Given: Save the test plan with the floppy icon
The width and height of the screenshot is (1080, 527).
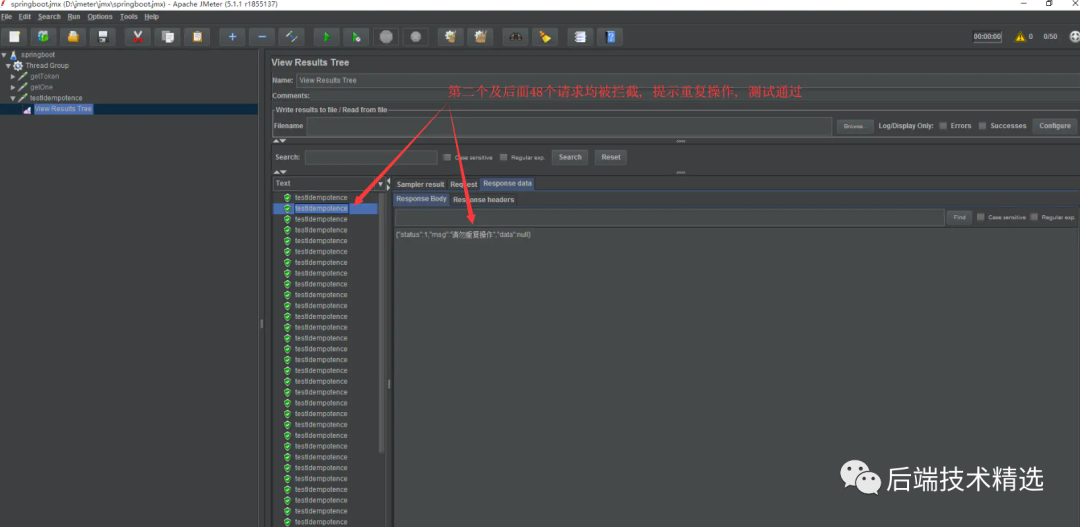Looking at the screenshot, I should 103,37.
